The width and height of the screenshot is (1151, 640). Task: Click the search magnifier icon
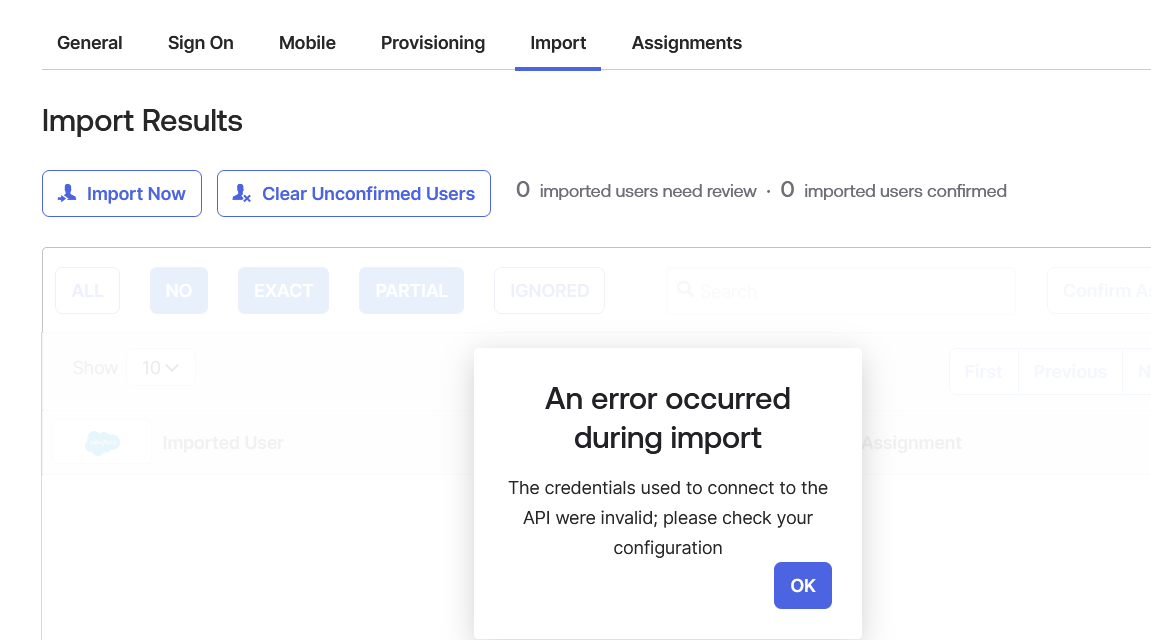click(686, 290)
